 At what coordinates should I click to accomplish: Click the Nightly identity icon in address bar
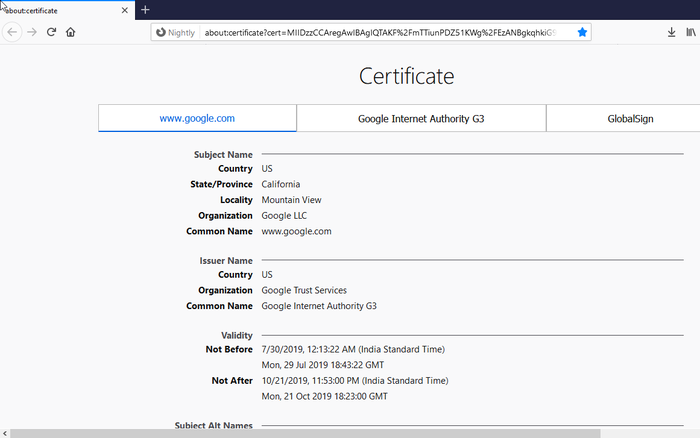[x=175, y=32]
